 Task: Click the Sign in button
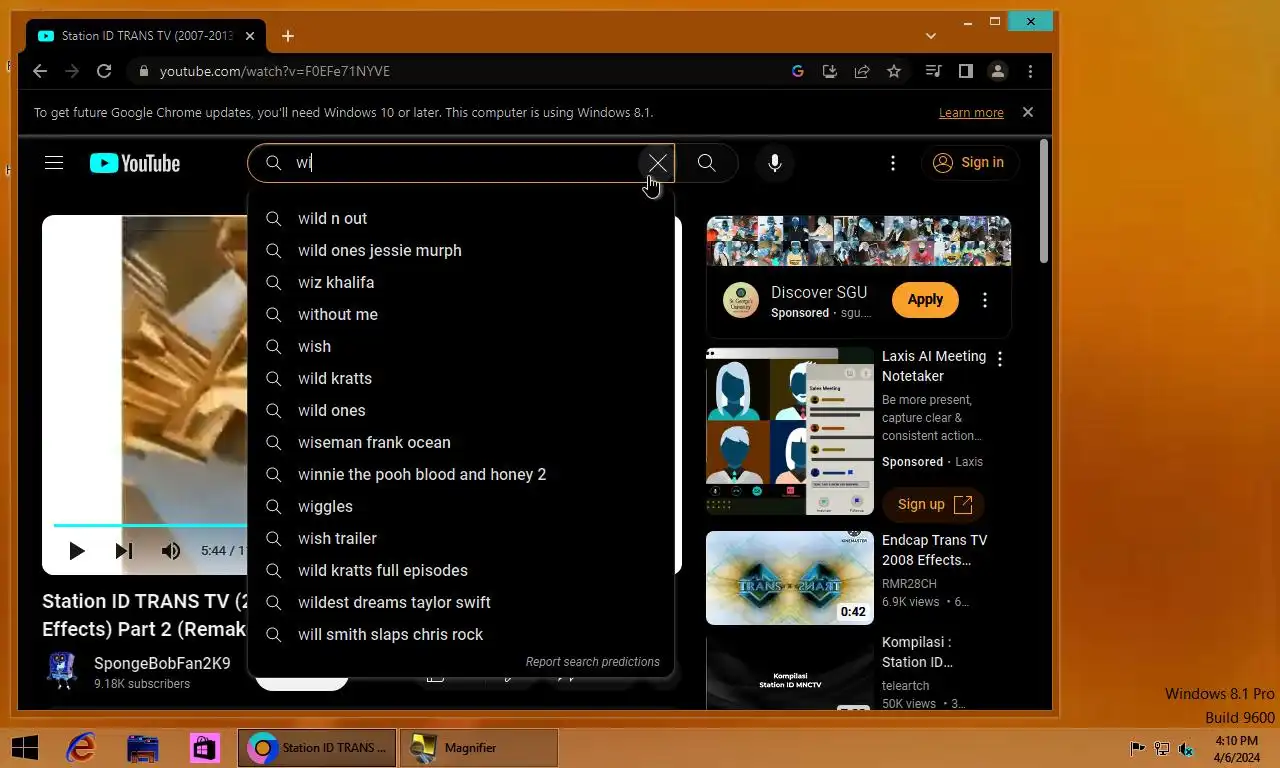(x=969, y=163)
